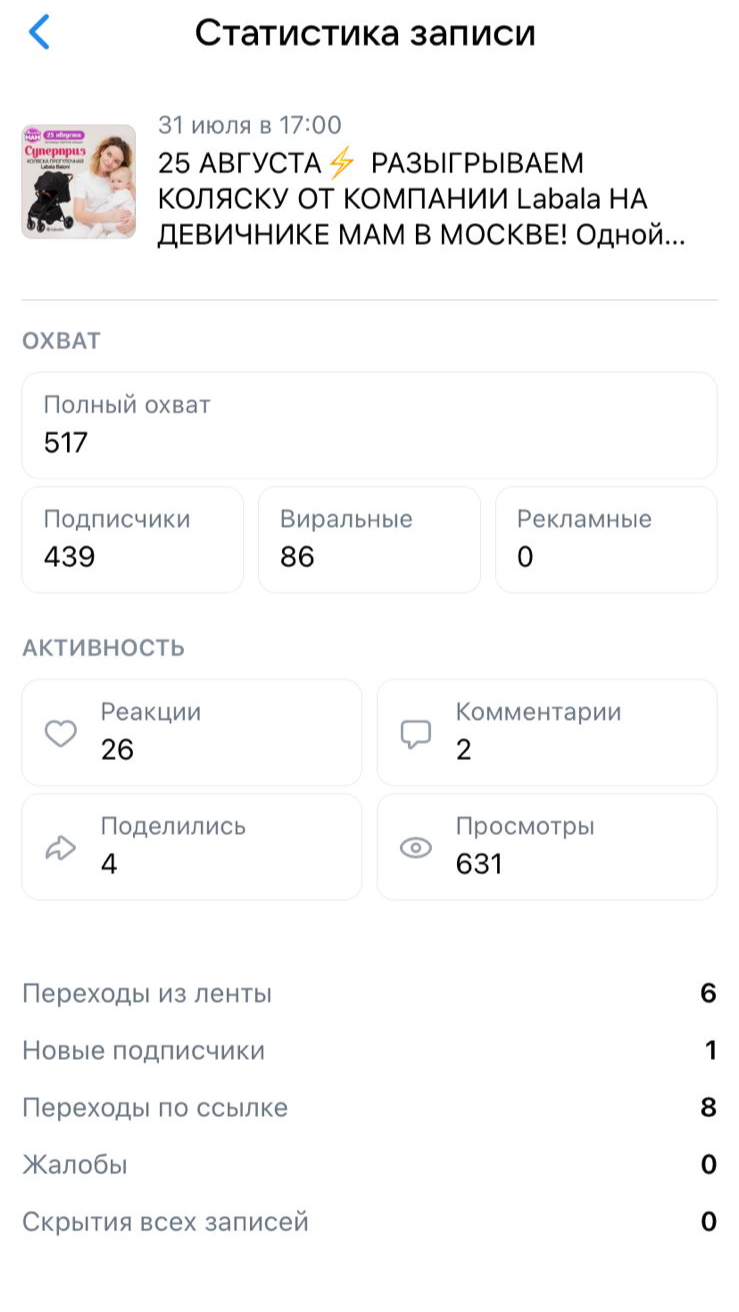Click the comment bubble icon
The width and height of the screenshot is (739, 1312).
coord(415,734)
